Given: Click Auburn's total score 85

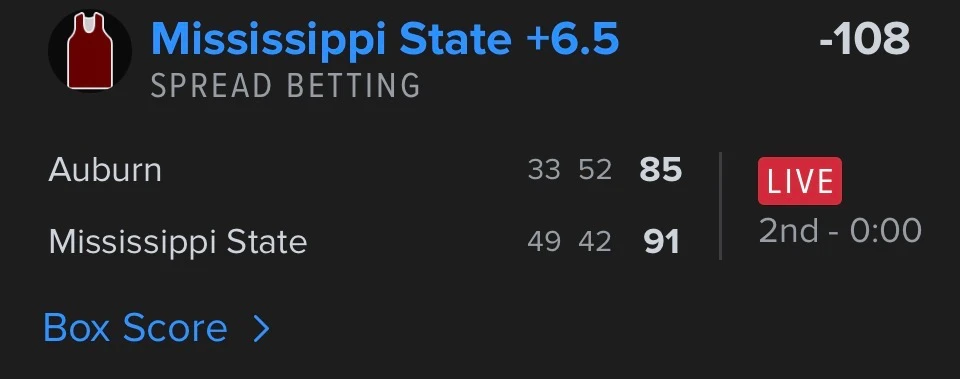Looking at the screenshot, I should click(x=661, y=170).
